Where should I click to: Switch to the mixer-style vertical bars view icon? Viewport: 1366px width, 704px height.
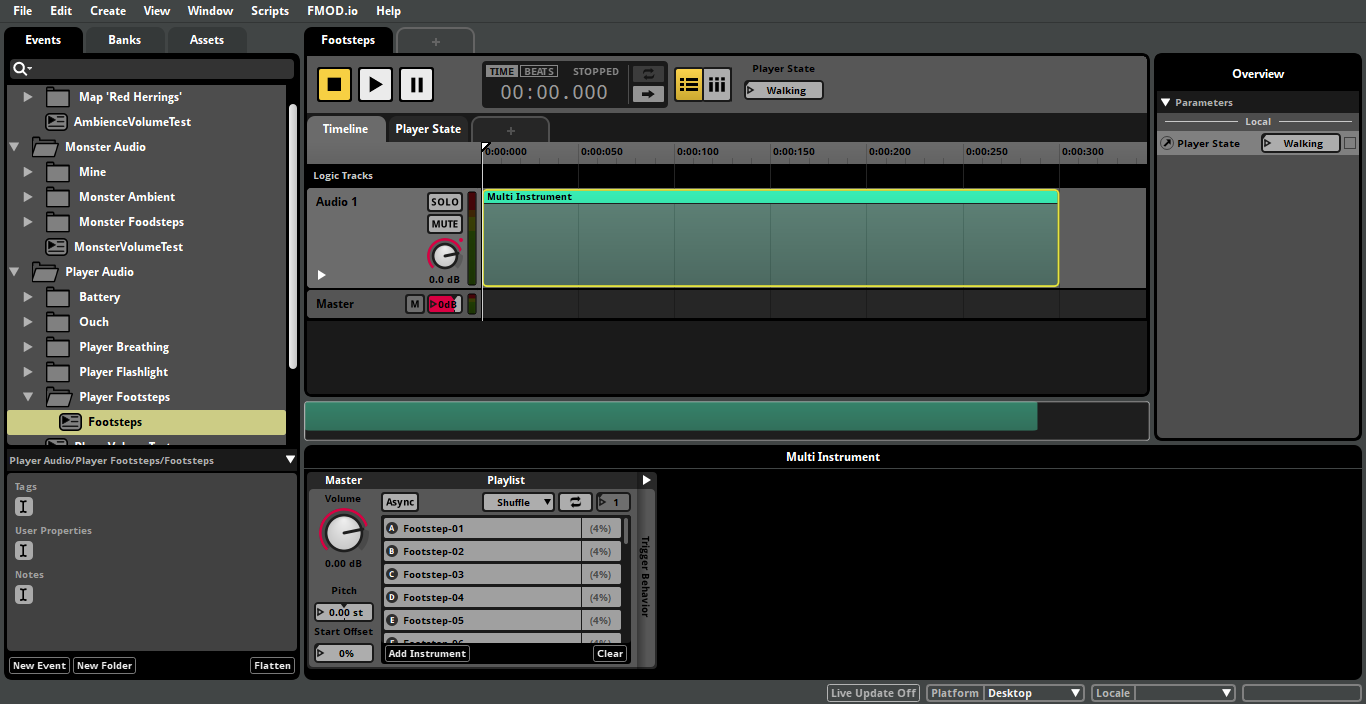pos(717,85)
